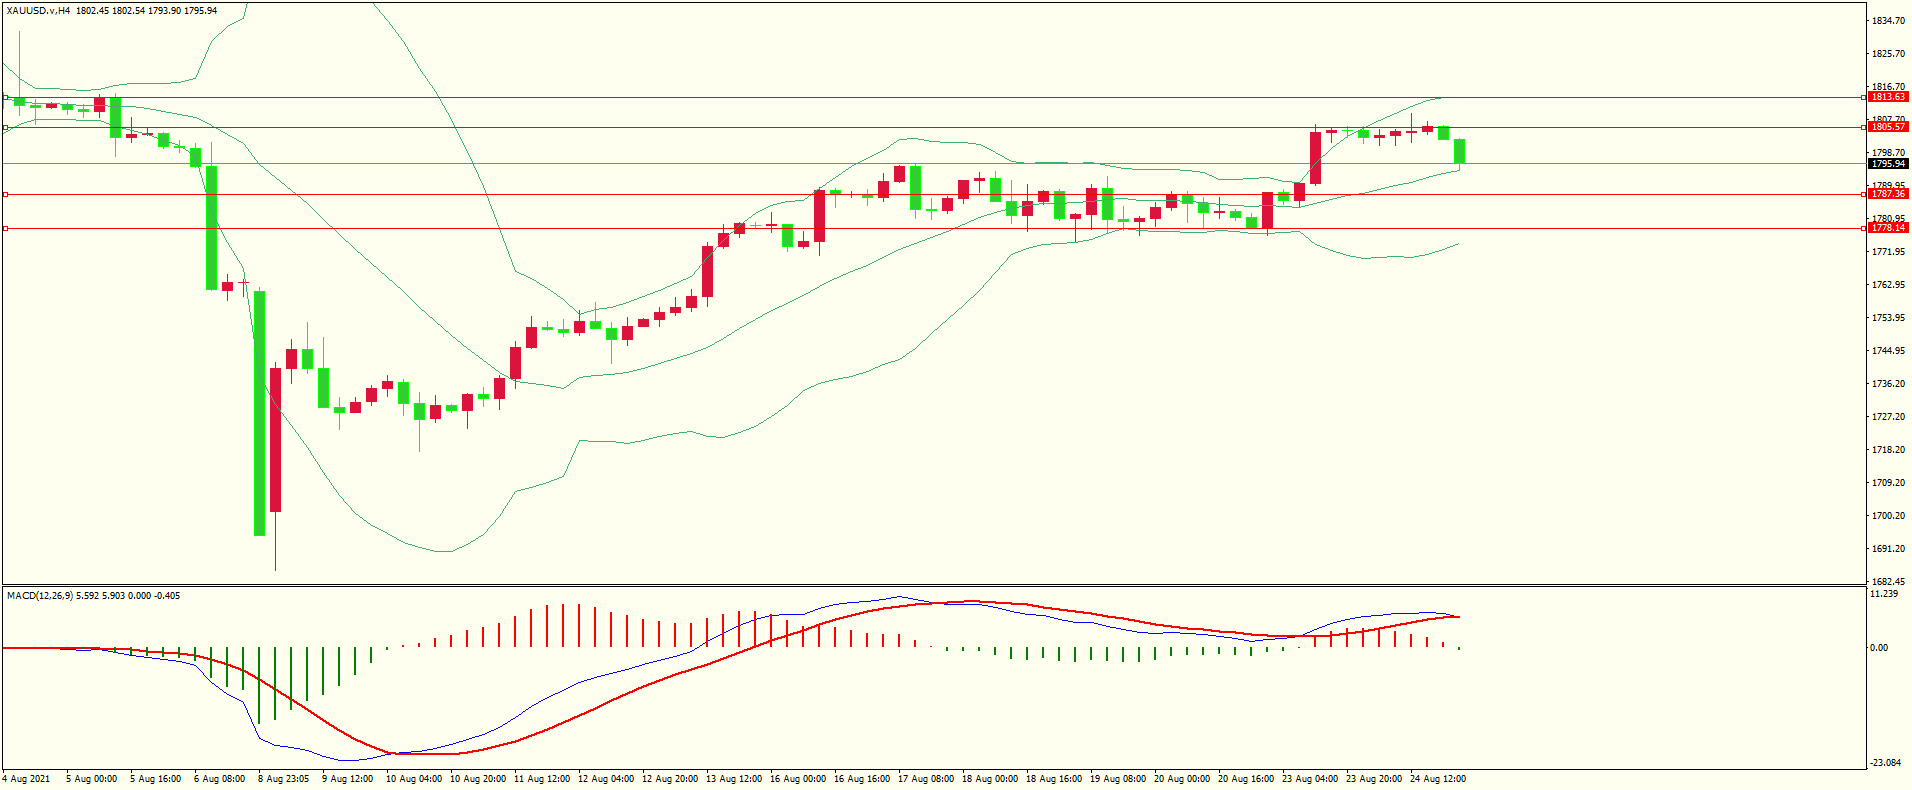
Task: Click the 19 Aug 08:00 time label
Action: coord(1118,779)
